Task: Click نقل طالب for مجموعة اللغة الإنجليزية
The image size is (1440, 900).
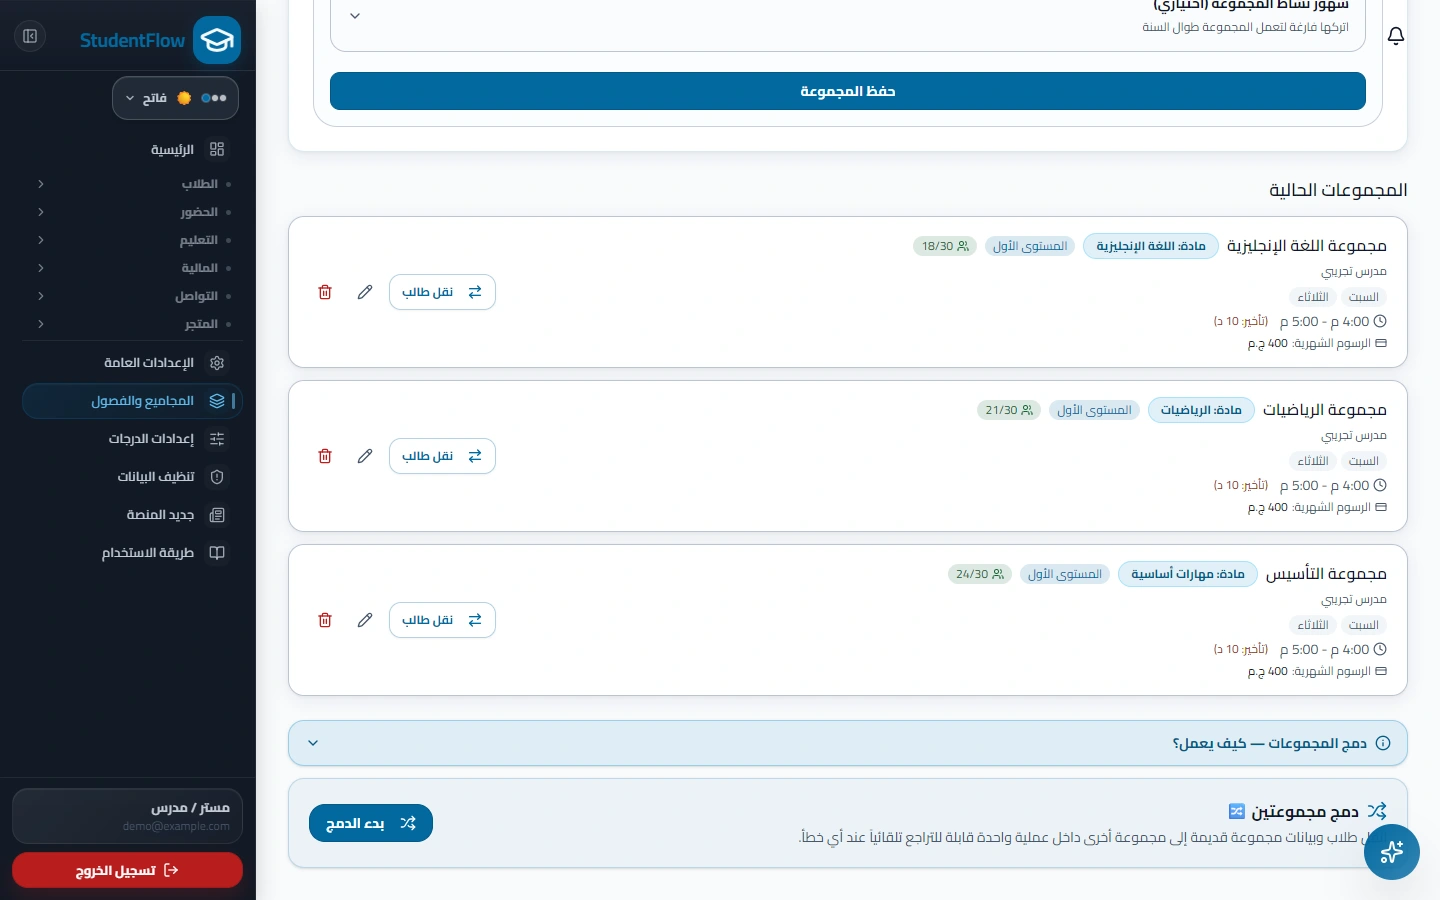Action: tap(442, 292)
